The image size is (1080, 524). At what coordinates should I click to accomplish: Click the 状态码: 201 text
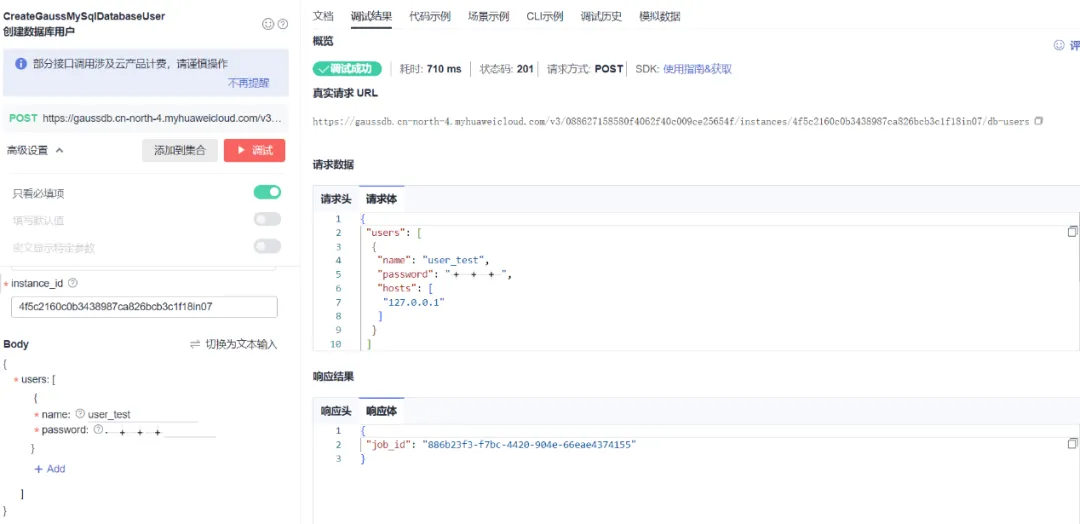click(x=506, y=69)
